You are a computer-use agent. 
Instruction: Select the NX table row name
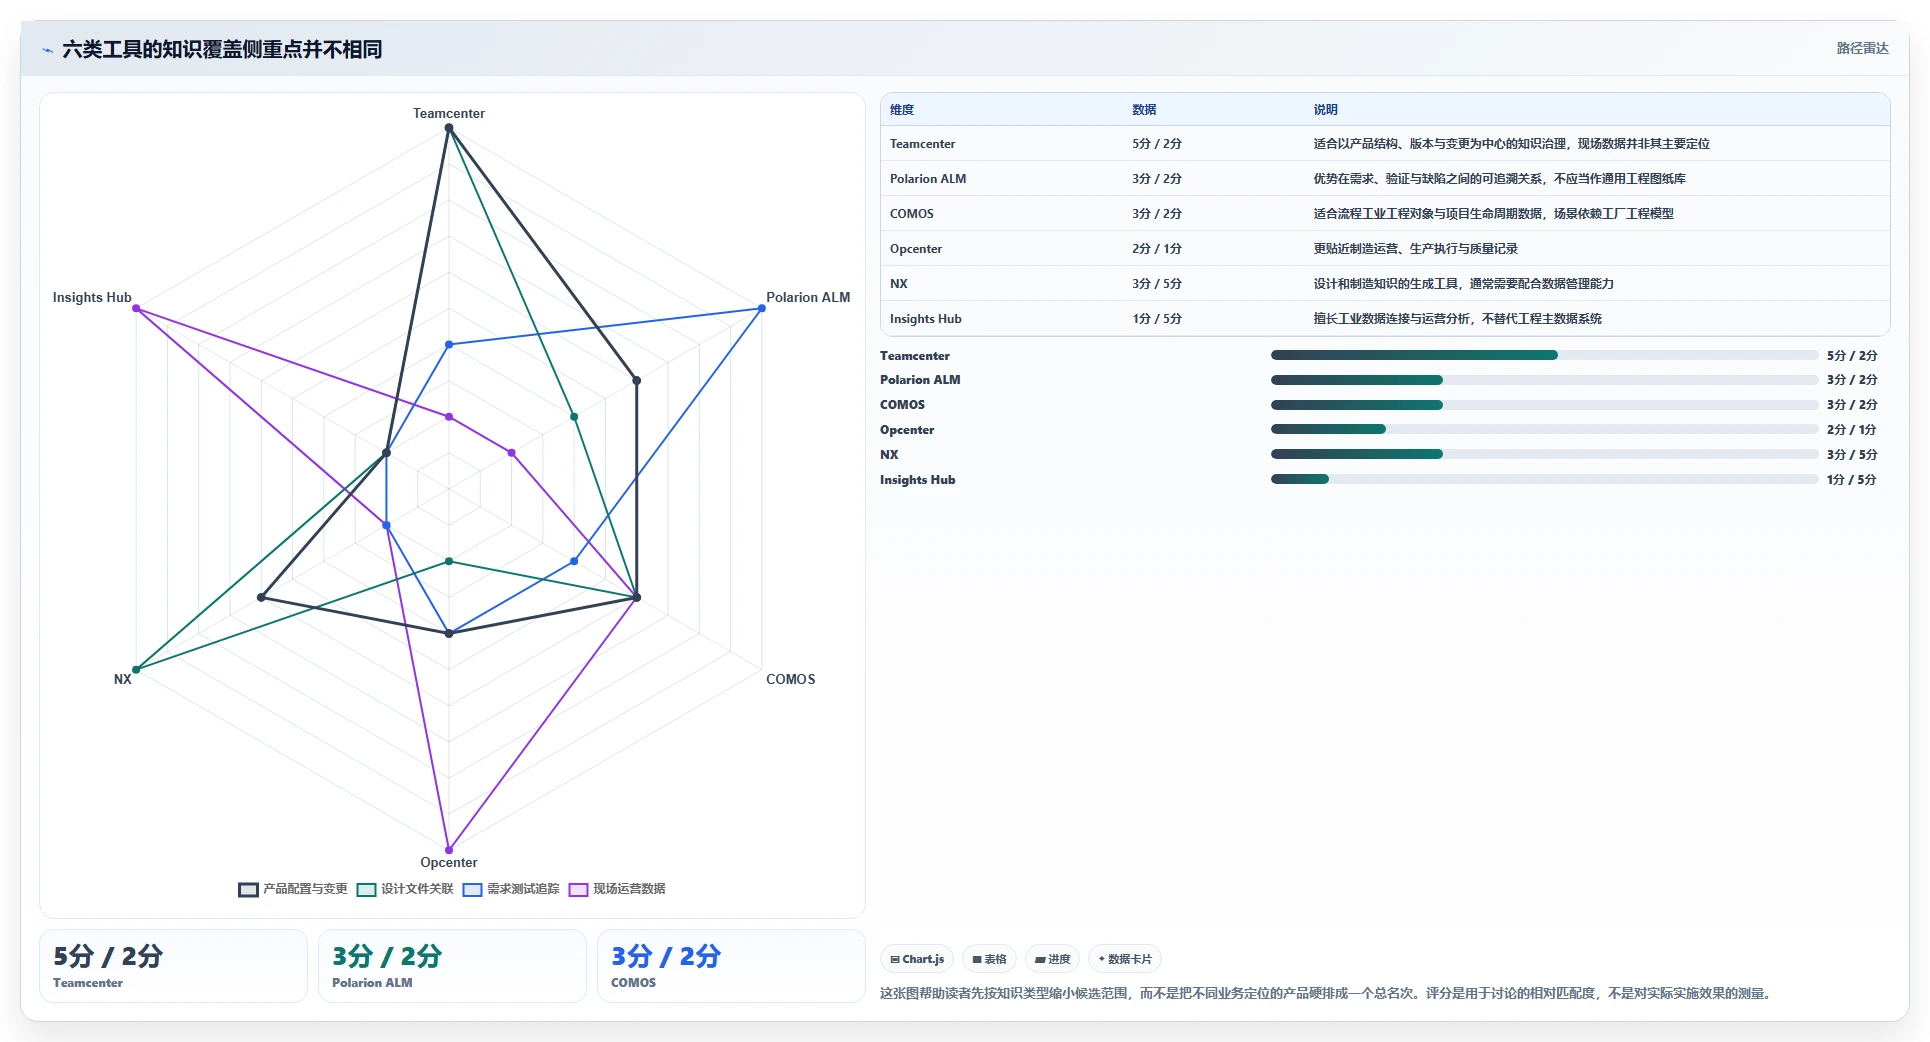tap(899, 284)
